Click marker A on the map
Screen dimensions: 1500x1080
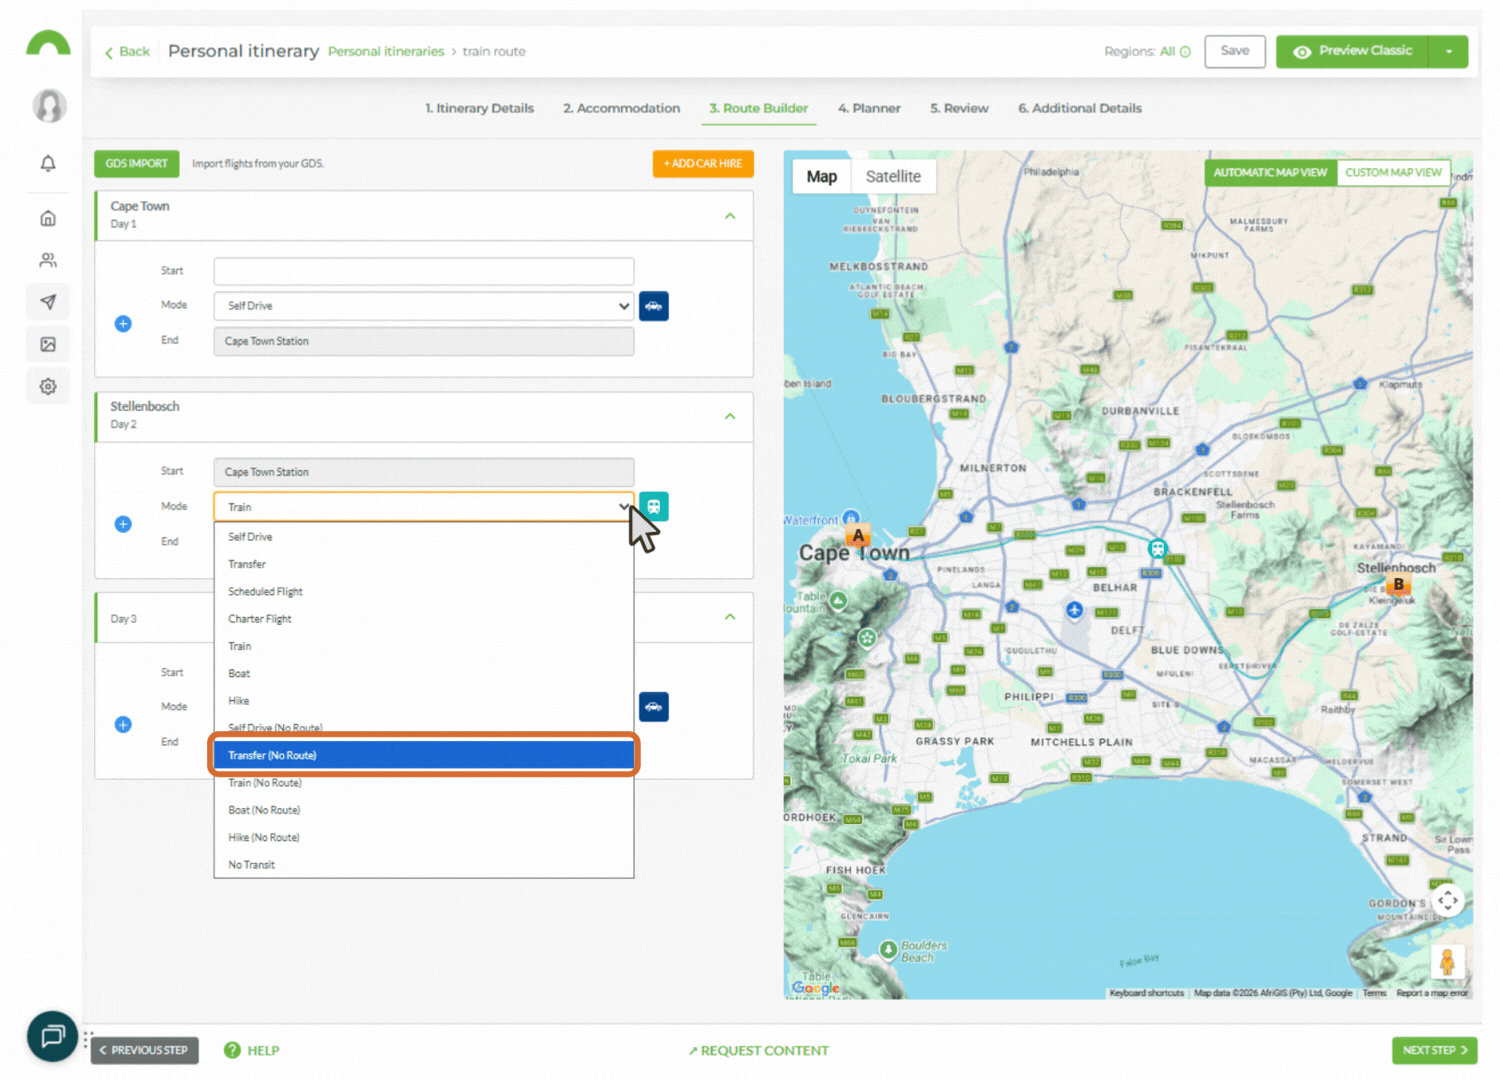pos(858,536)
